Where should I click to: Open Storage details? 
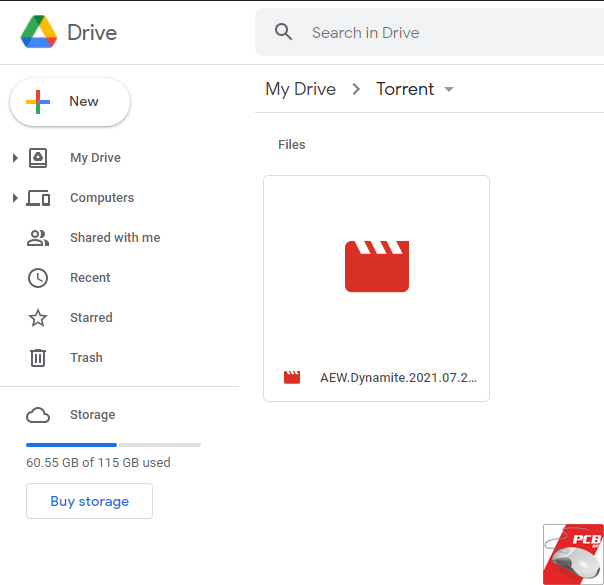pos(92,415)
